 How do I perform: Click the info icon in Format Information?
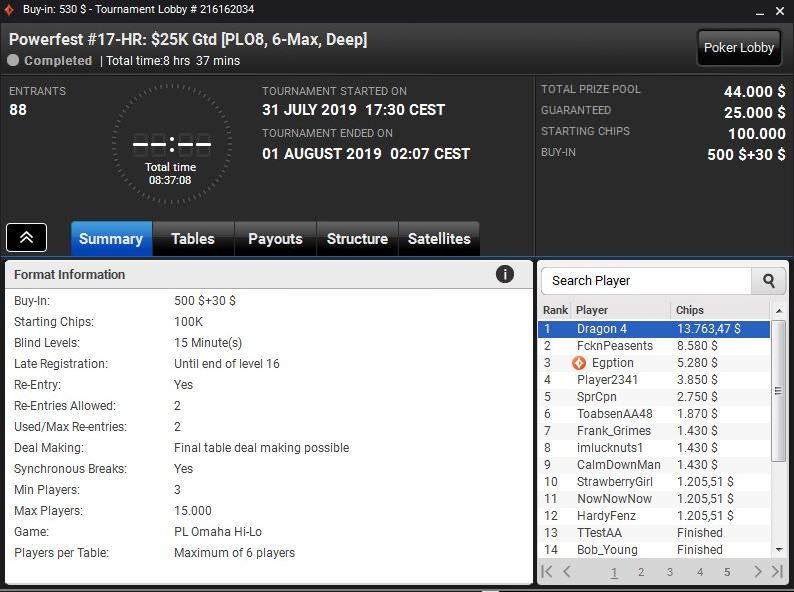tap(504, 274)
